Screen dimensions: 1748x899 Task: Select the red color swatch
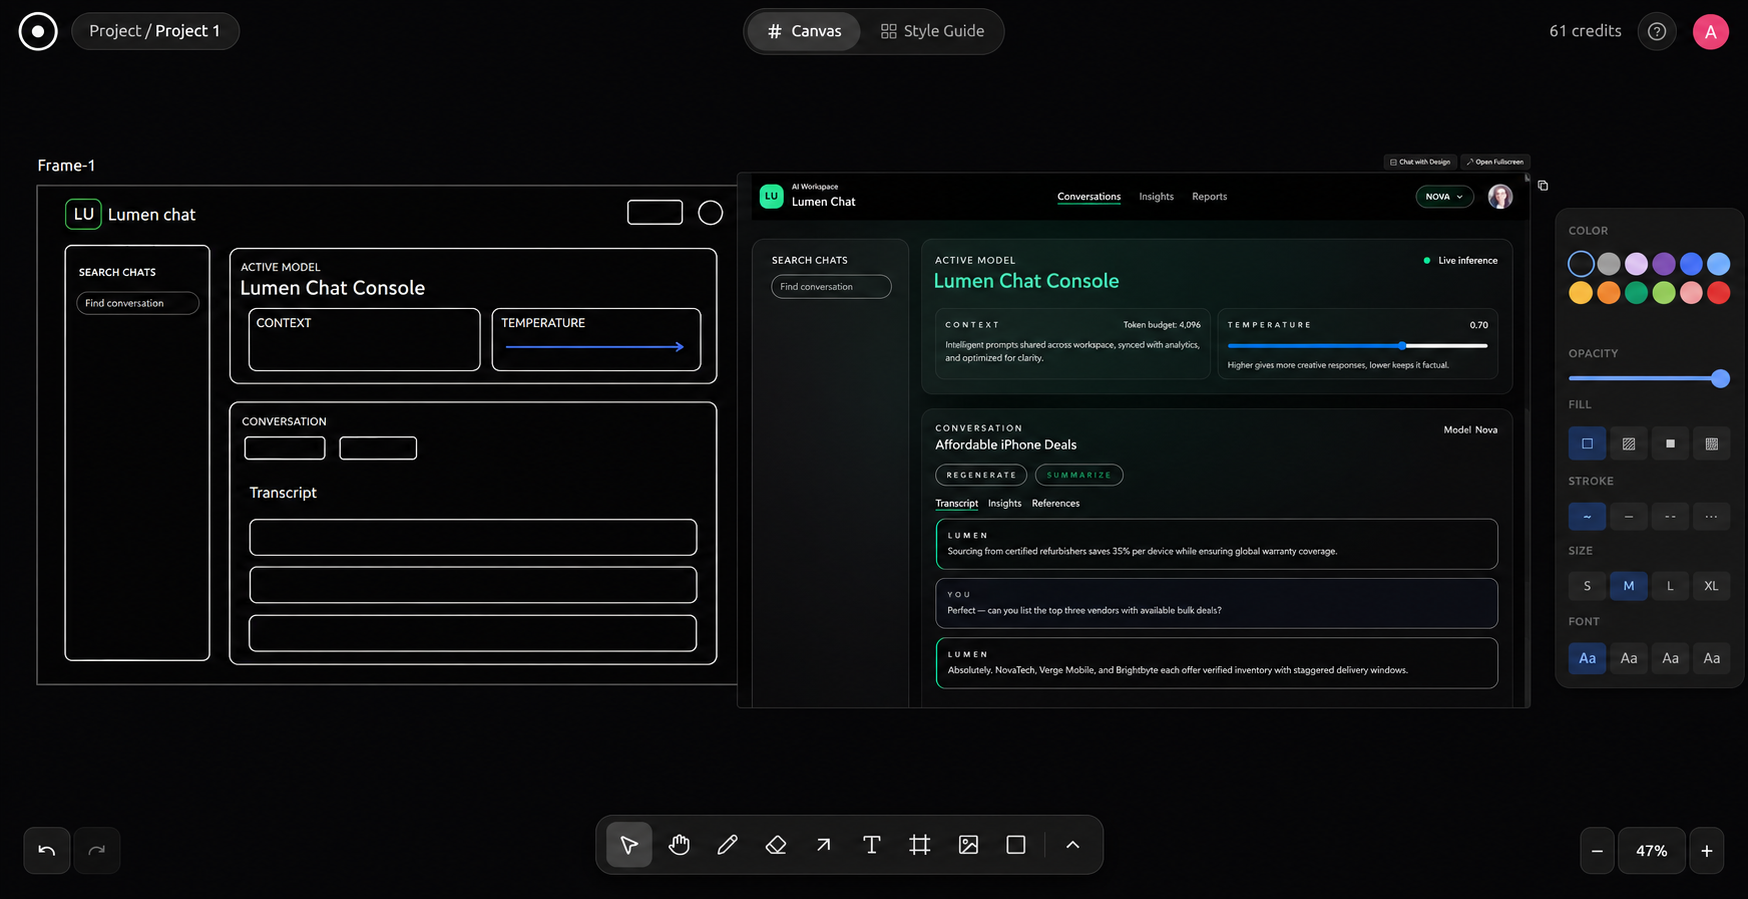click(x=1718, y=293)
